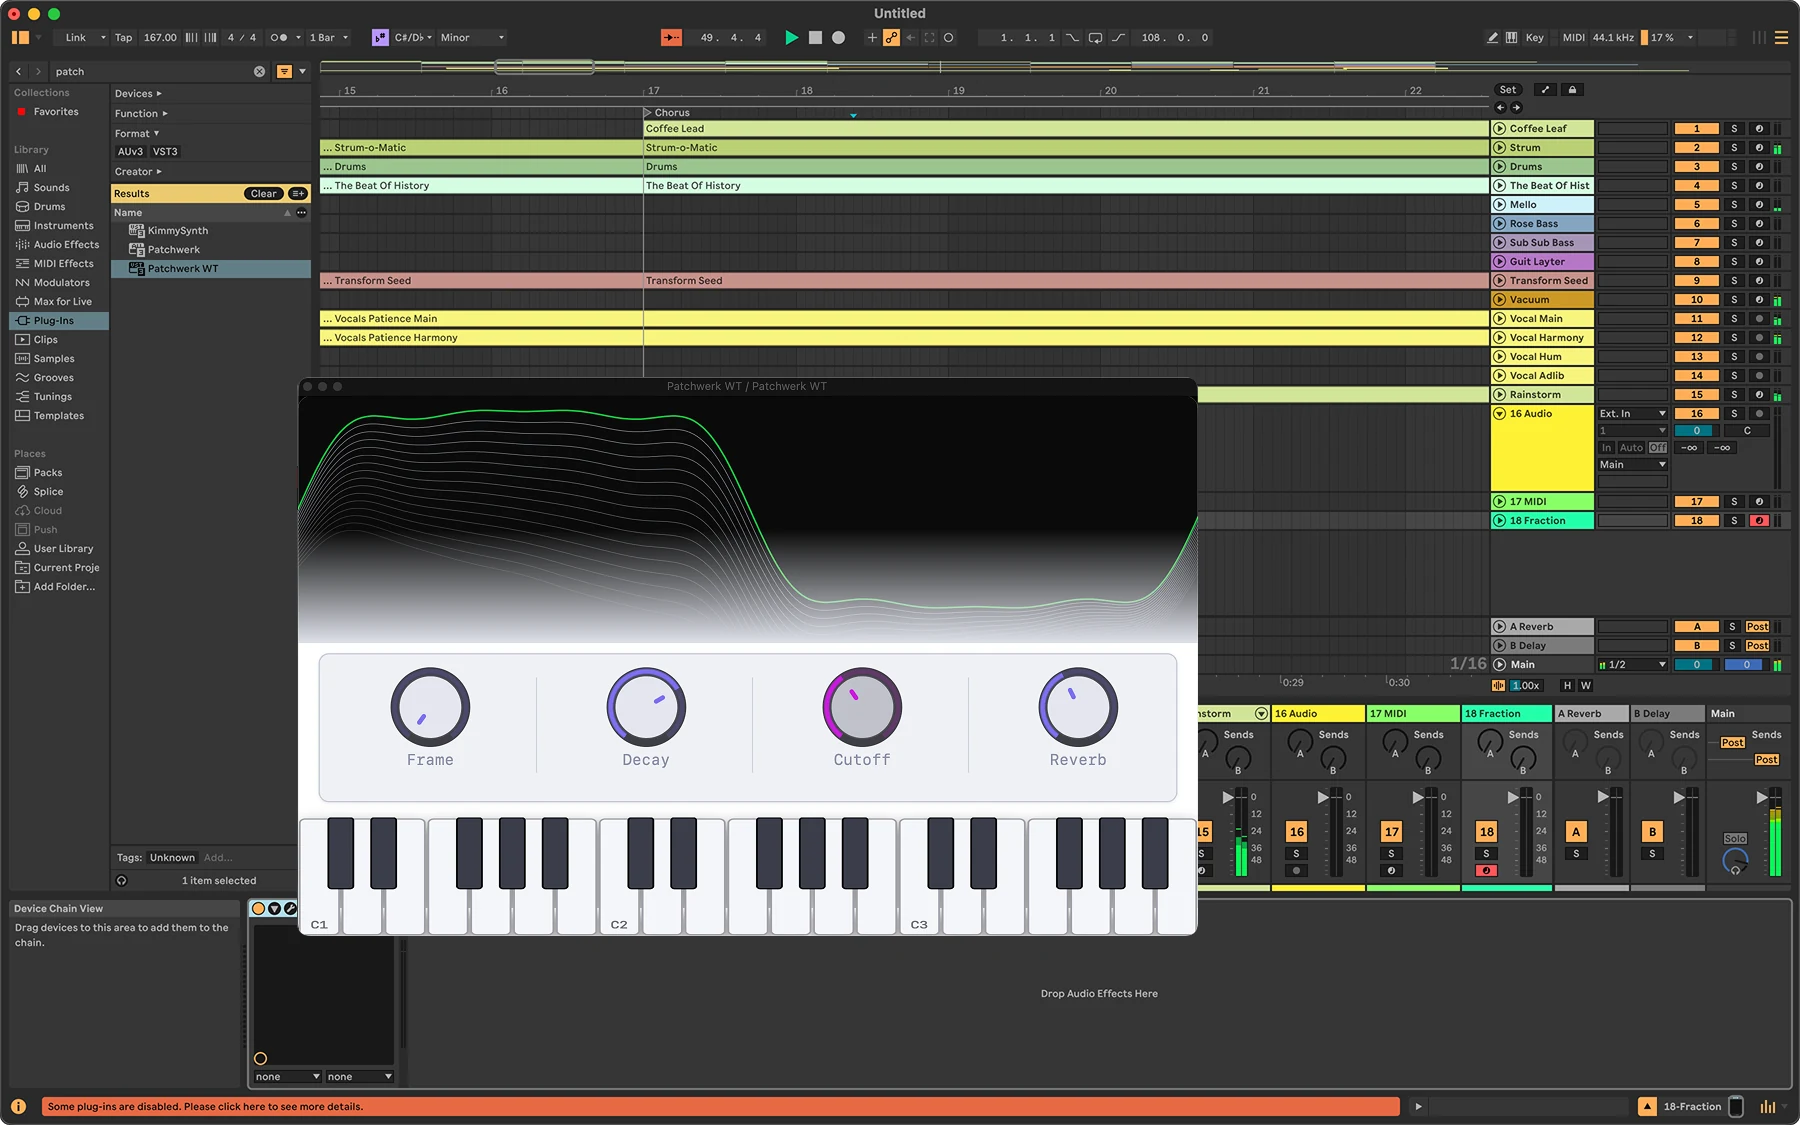Click the Stop button in the transport
This screenshot has width=1800, height=1125.
815,38
